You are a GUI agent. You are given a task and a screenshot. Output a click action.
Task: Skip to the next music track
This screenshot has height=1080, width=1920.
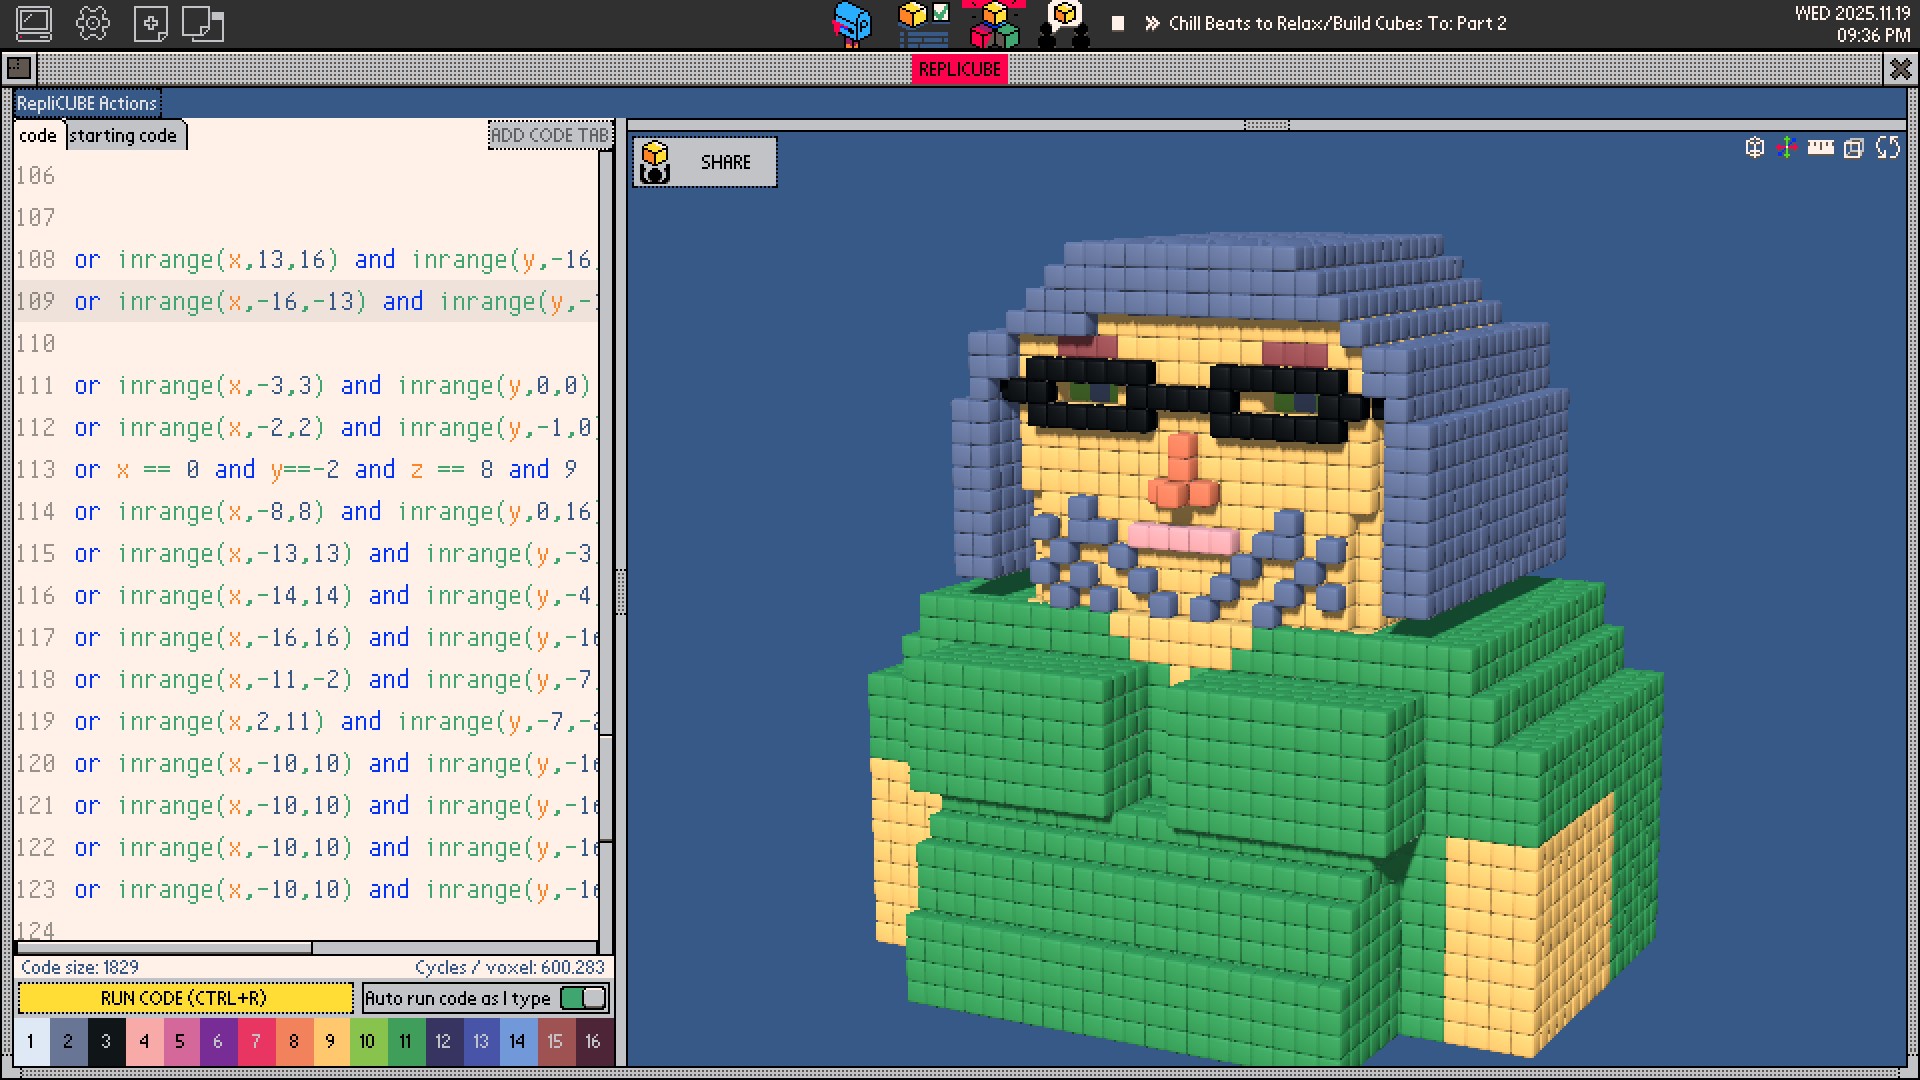click(1152, 23)
